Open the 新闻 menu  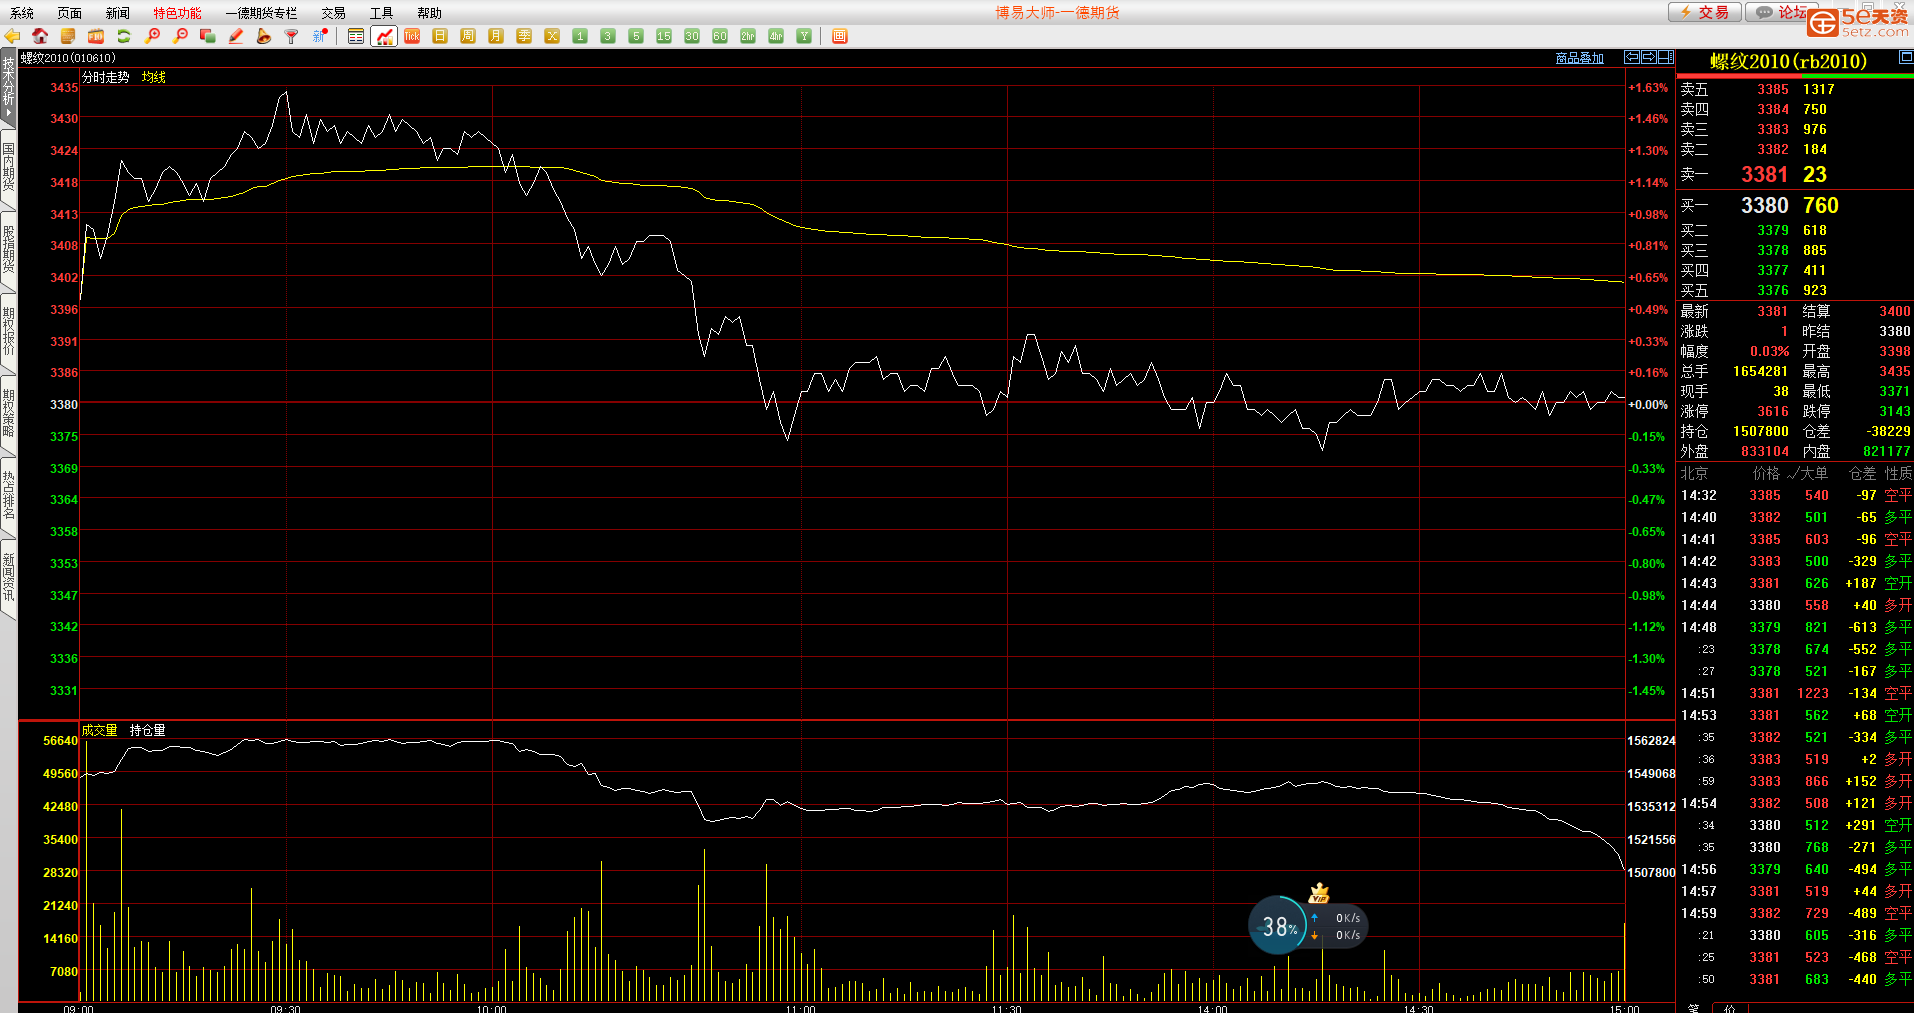[118, 13]
